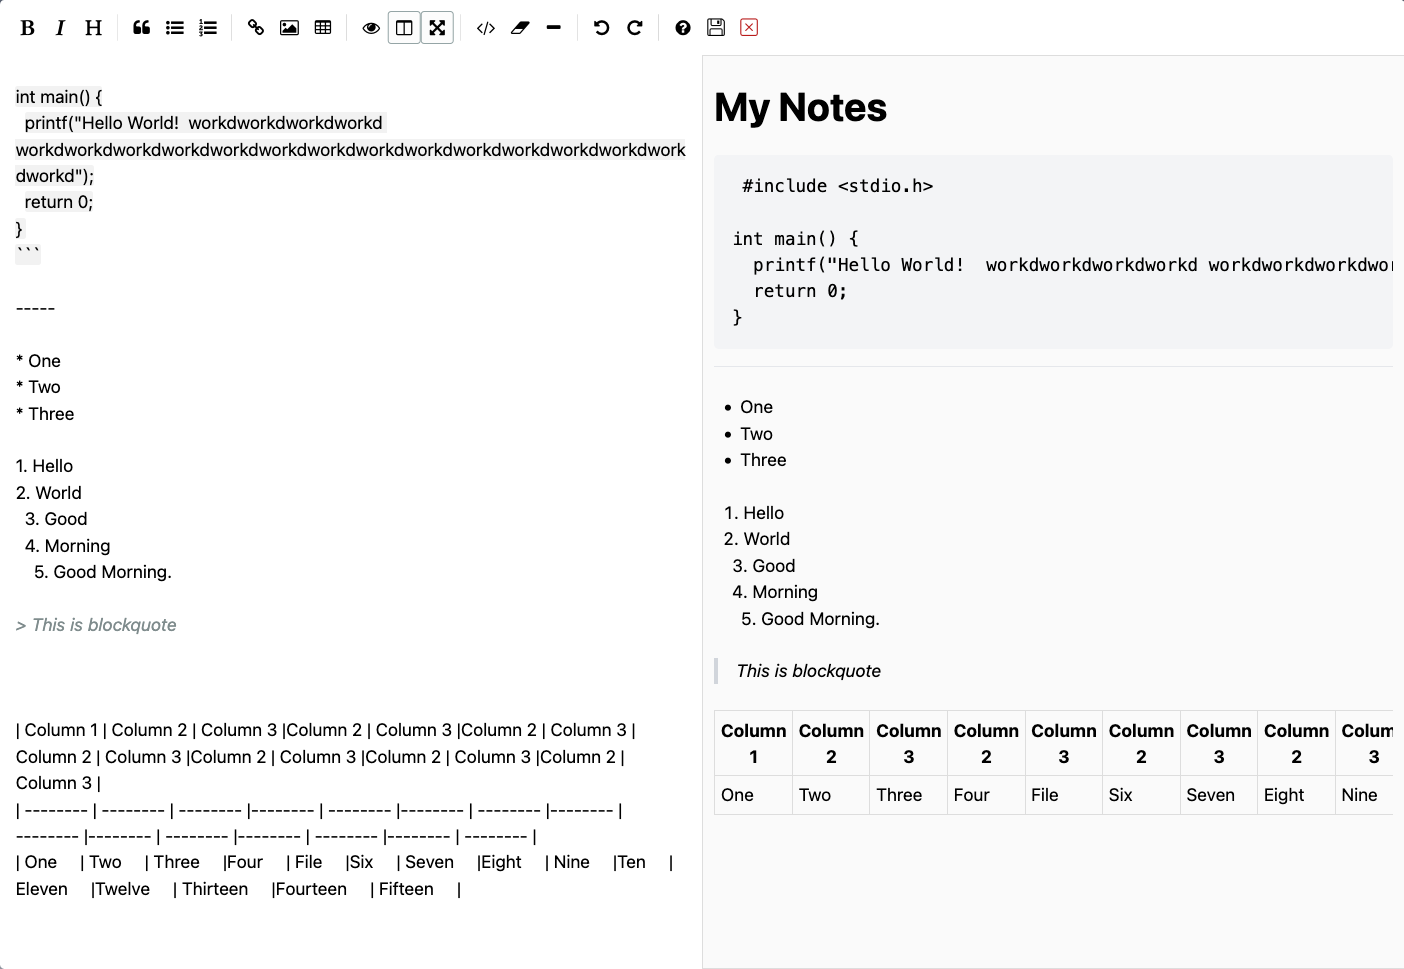Screen dimensions: 1404x969
Task: Click the 'Seven' table cell in preview
Action: coord(1219,795)
